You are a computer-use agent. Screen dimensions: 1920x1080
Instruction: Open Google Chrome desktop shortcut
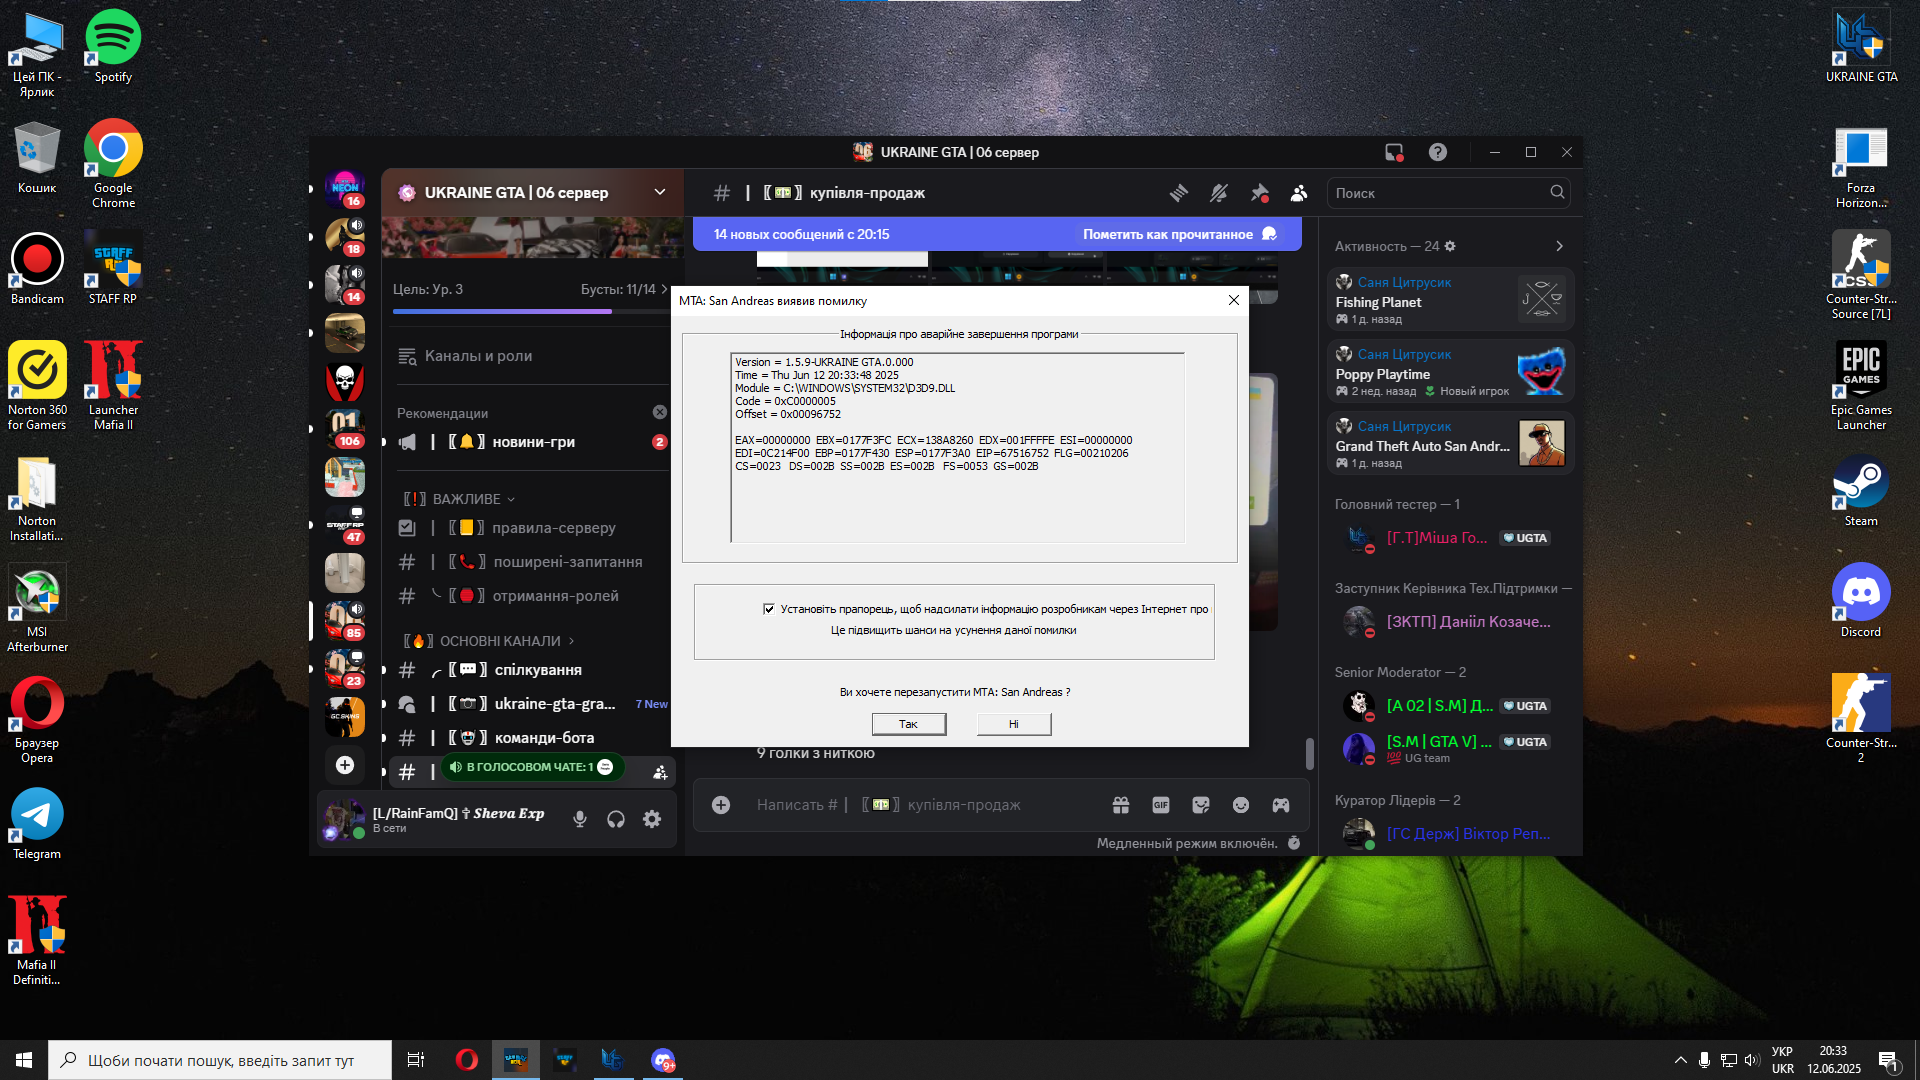[113, 165]
